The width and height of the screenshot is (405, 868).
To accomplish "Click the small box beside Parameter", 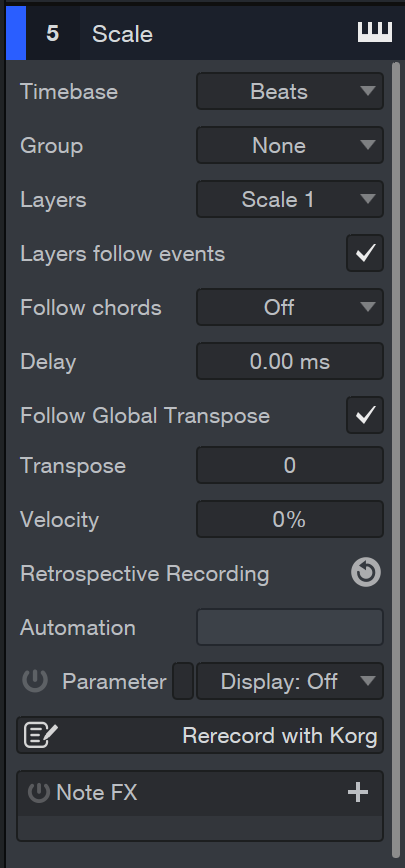I will coord(183,681).
